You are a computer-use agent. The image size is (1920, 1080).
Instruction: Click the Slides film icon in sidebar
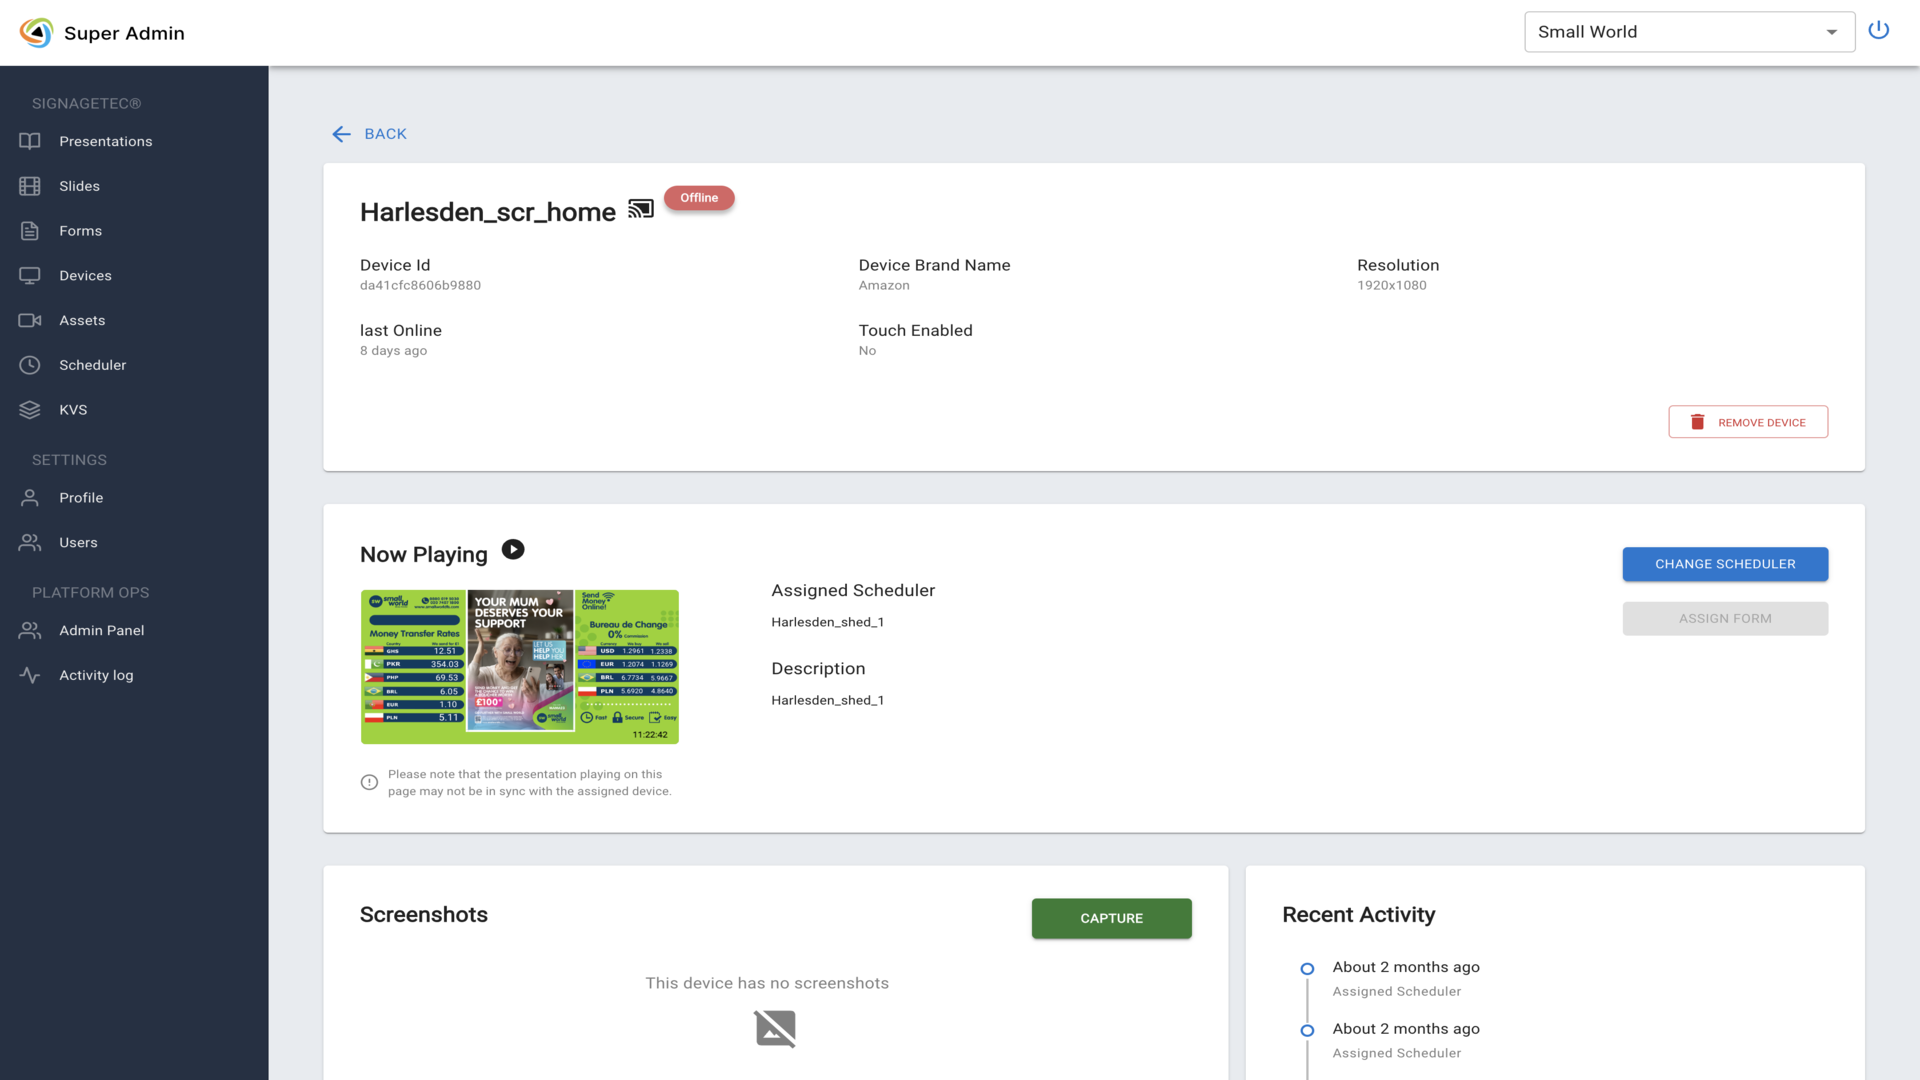point(30,186)
